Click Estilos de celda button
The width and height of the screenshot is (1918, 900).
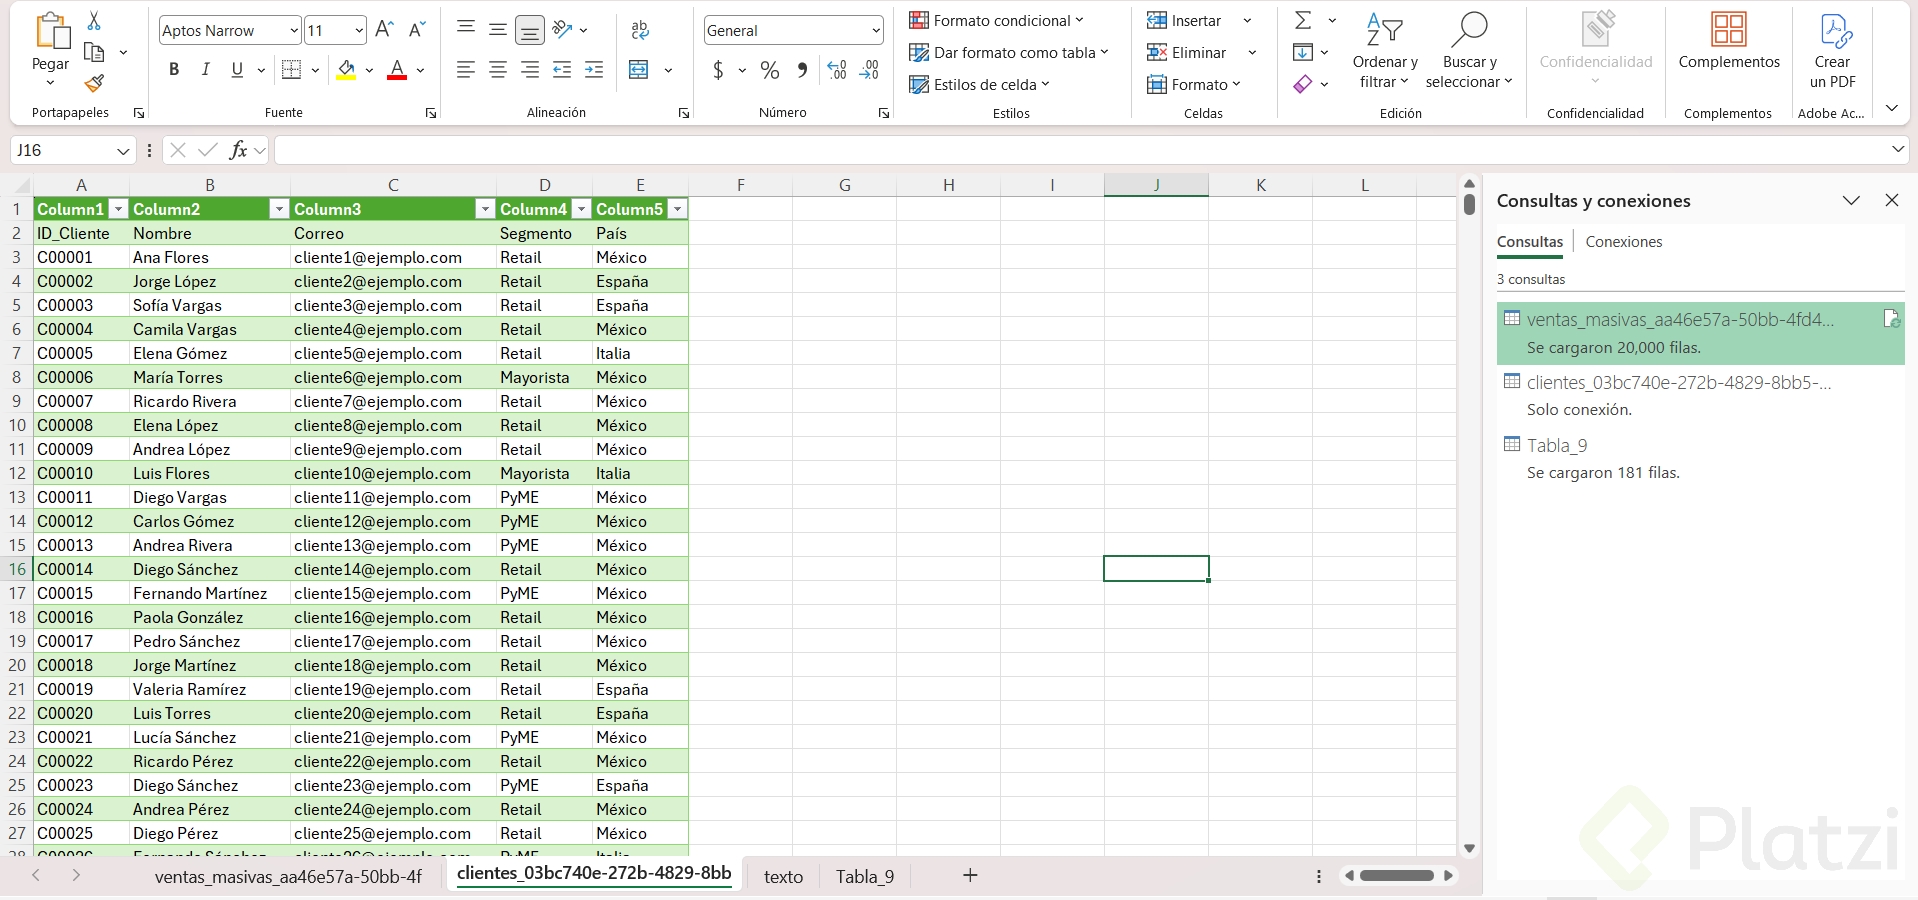coord(979,84)
